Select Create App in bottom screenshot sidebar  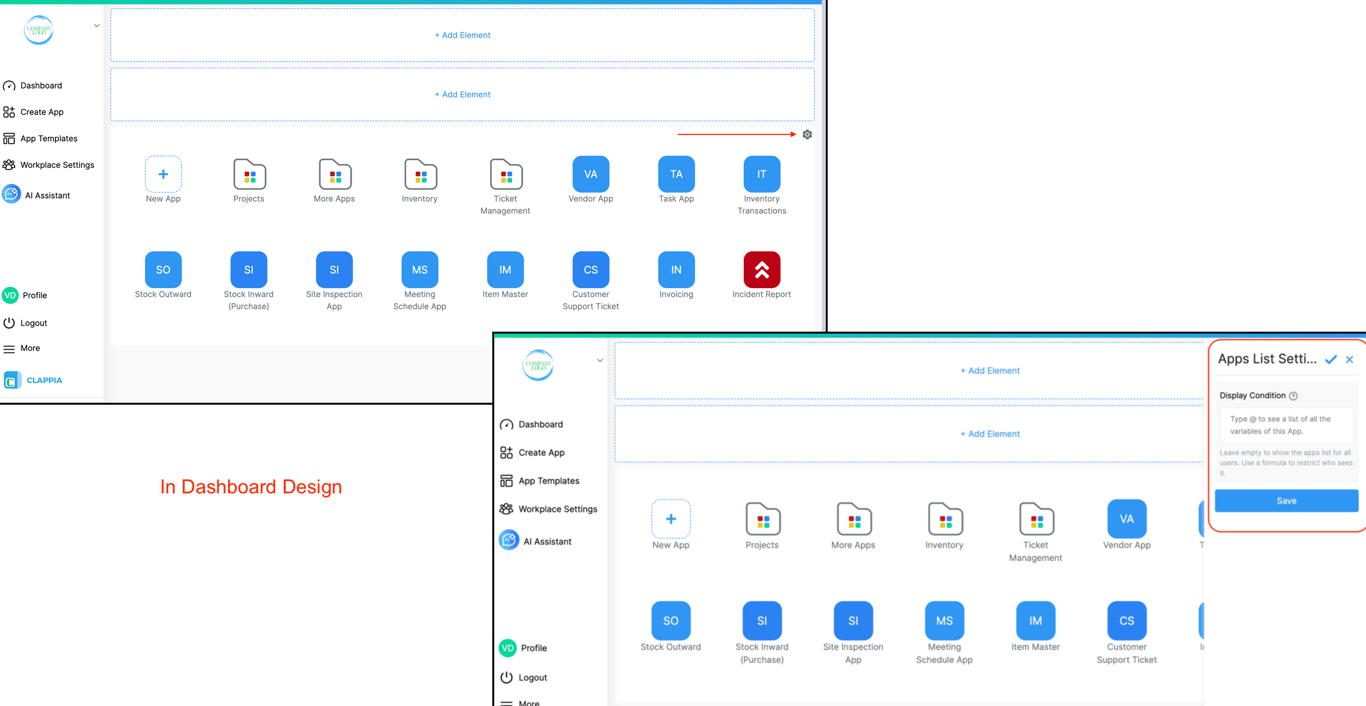(532, 453)
